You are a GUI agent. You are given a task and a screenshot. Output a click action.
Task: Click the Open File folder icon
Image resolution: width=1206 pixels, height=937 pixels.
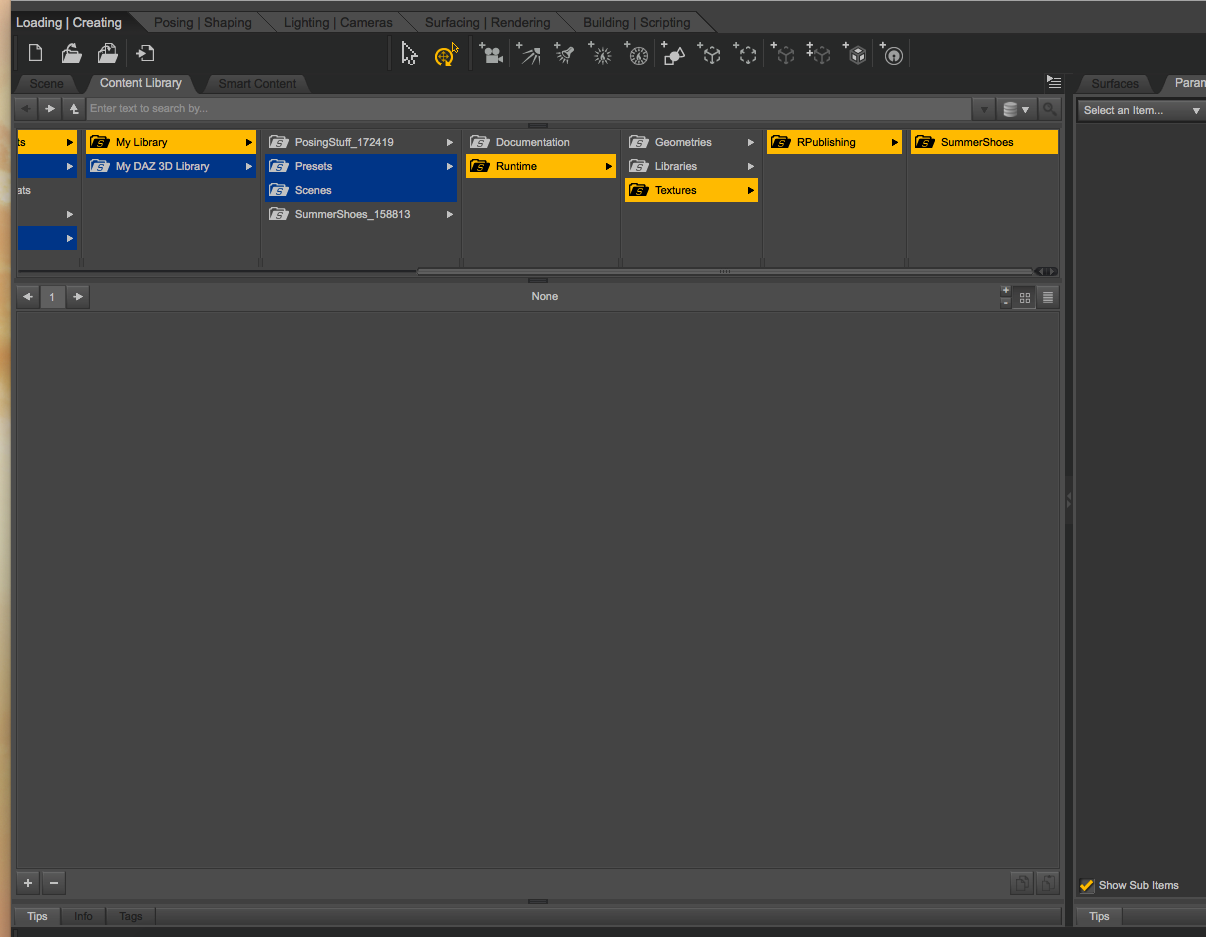click(72, 54)
